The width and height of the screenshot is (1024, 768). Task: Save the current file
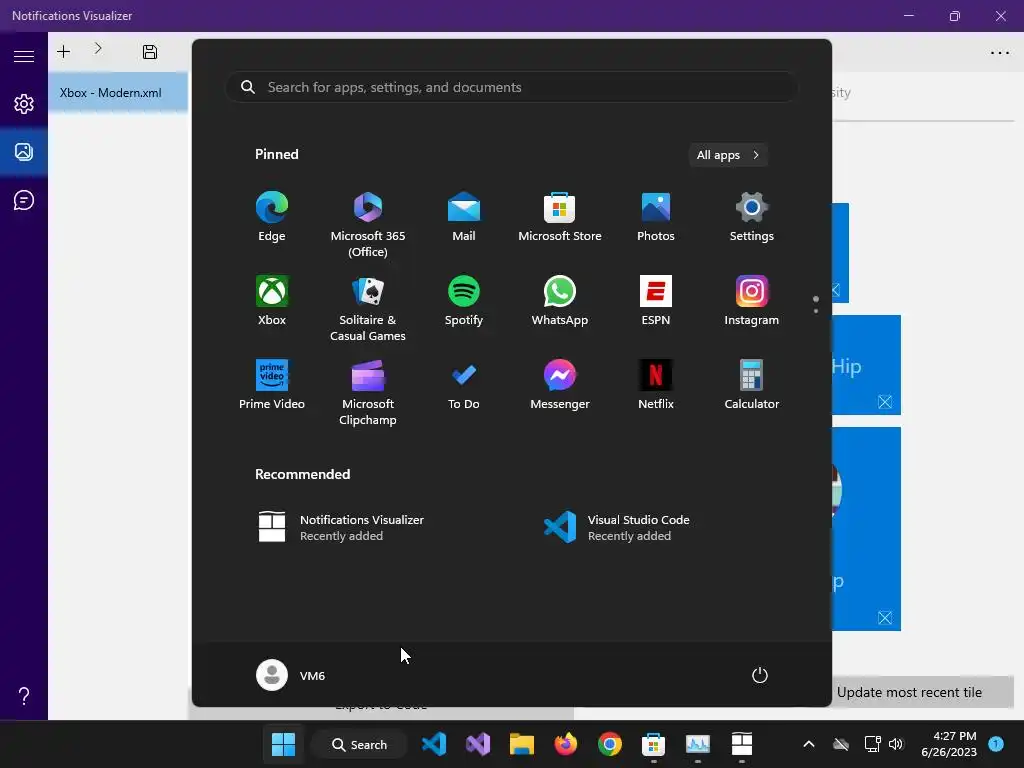point(150,52)
